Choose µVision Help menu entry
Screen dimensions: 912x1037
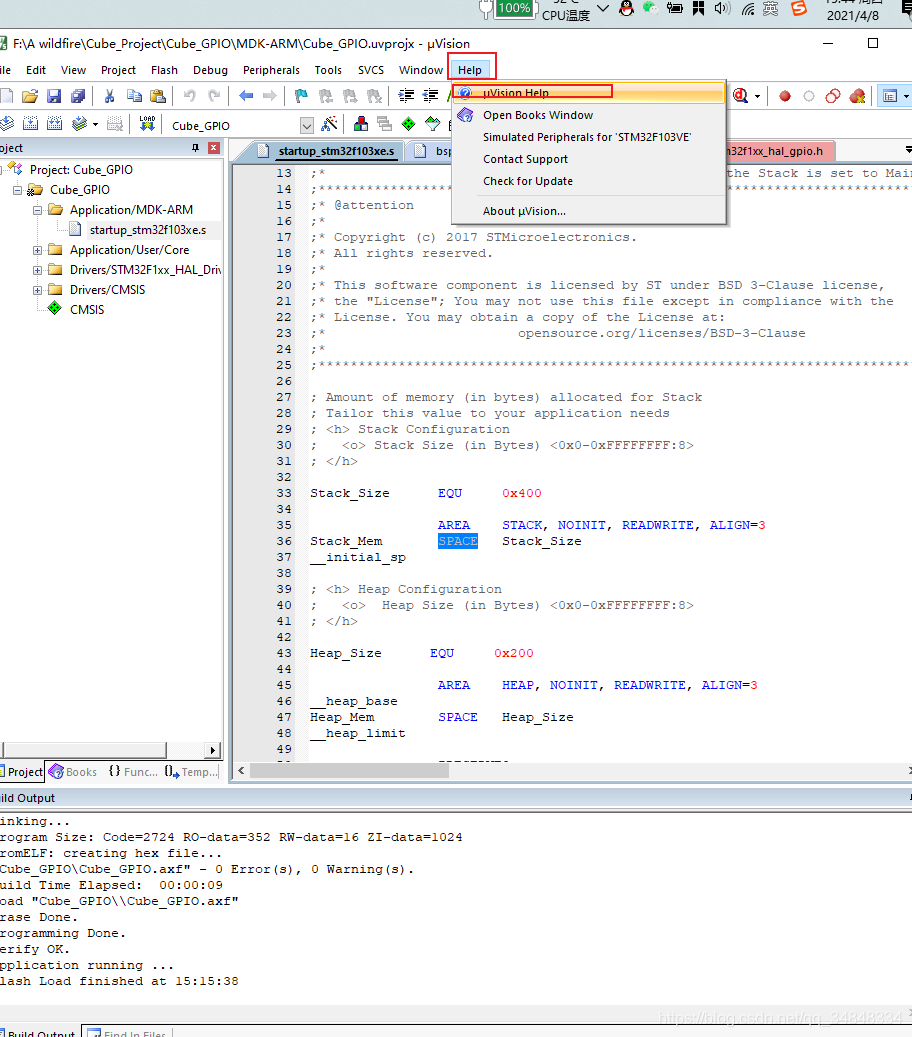pos(589,93)
